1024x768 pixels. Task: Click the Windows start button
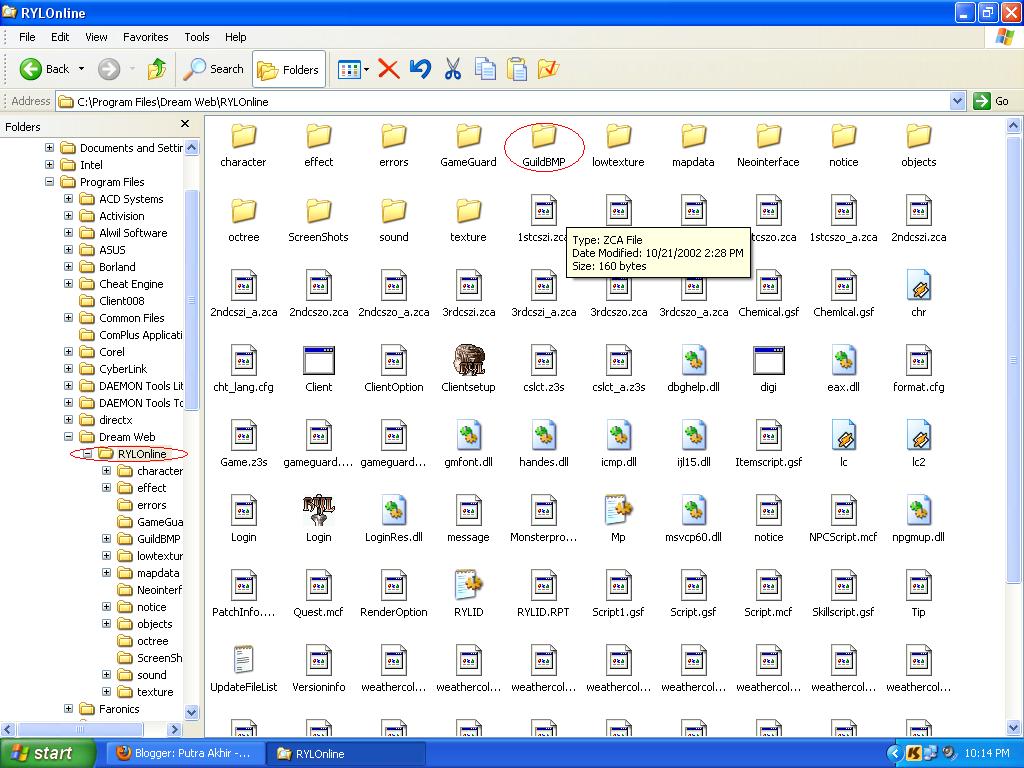(x=48, y=753)
